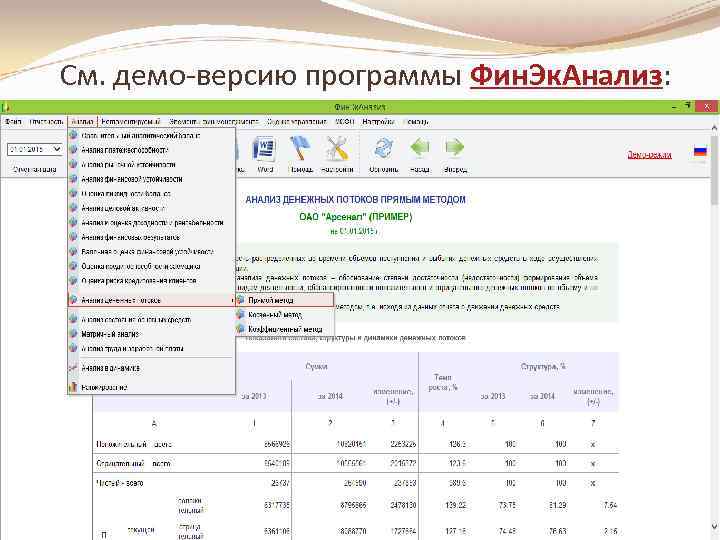Select Оценка кредитоспособности заемщика entry
Screen dimensions: 720x540
(152, 266)
